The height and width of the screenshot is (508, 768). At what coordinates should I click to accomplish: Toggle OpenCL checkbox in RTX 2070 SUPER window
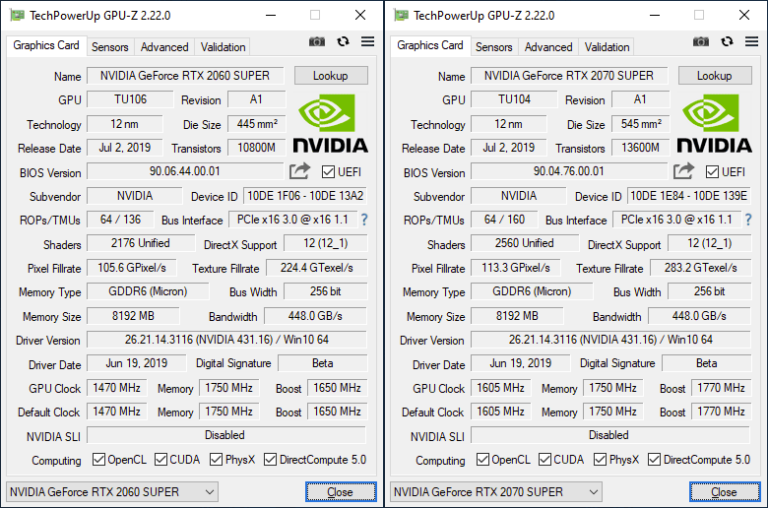pos(482,460)
